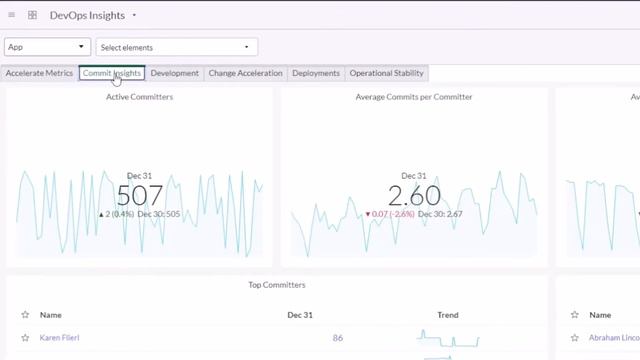
Task: Go to the Deployments tab
Action: pyautogui.click(x=316, y=73)
